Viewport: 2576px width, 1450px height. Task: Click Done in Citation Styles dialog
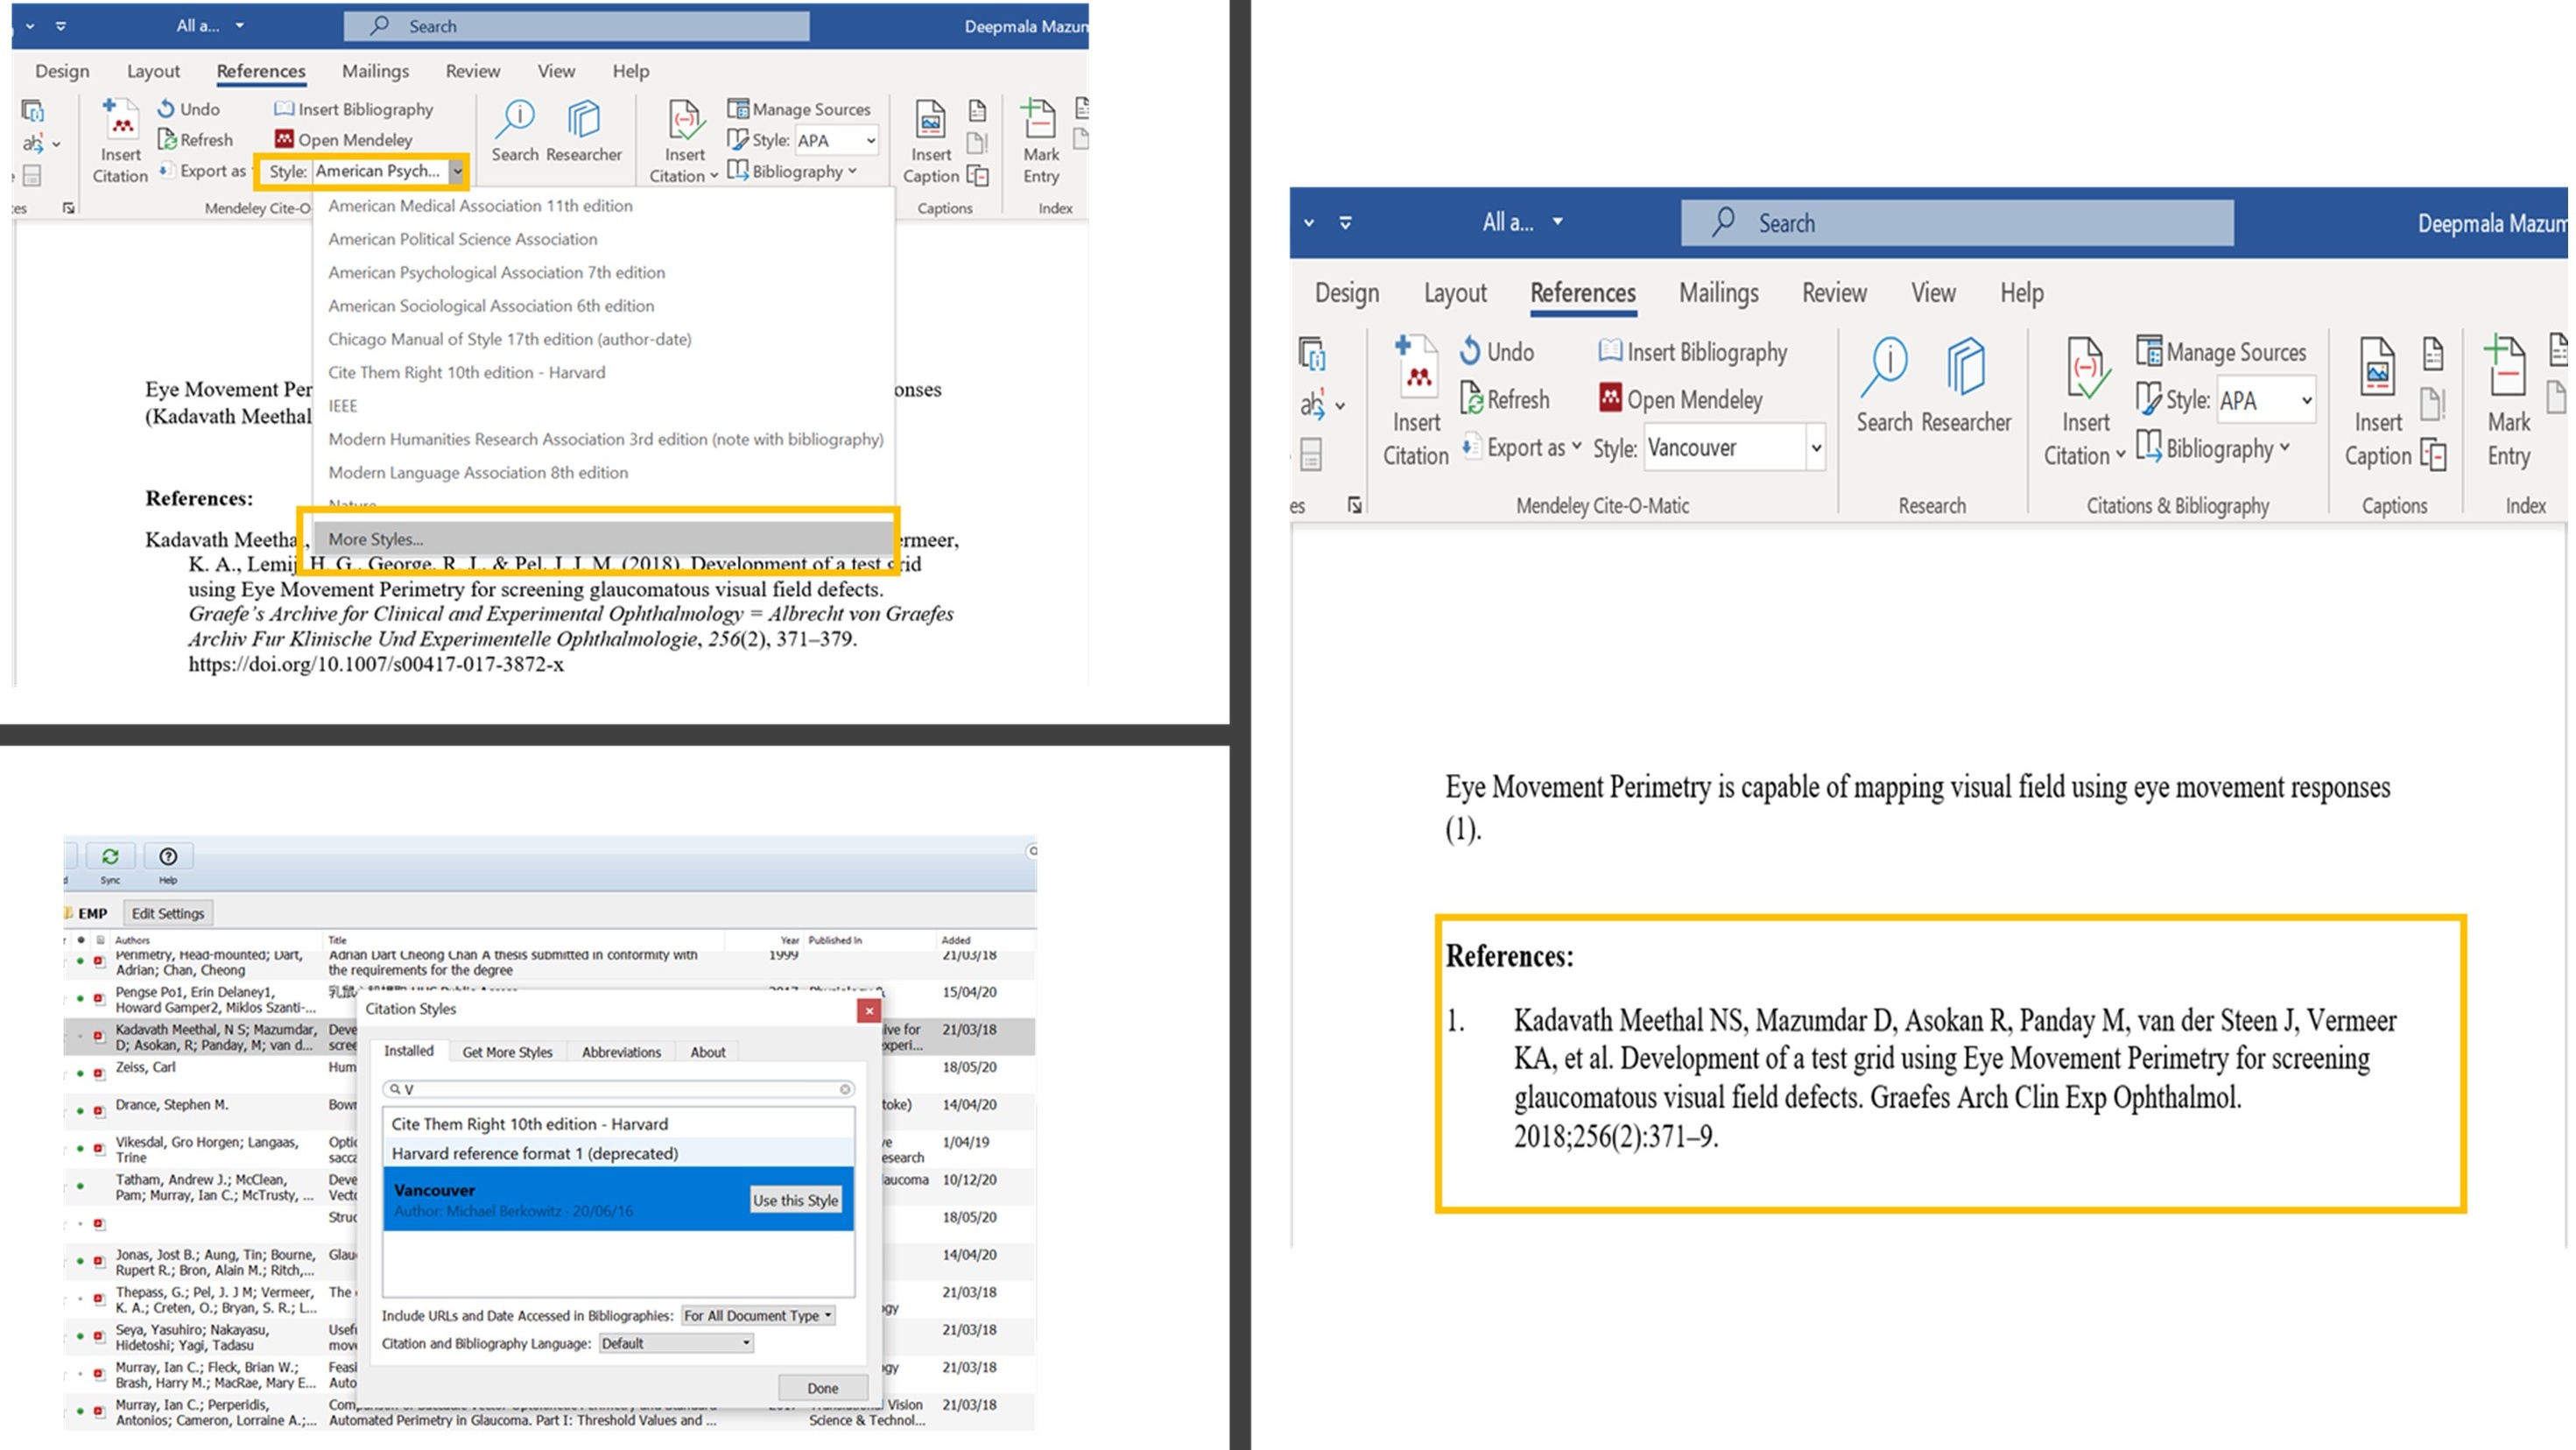click(x=822, y=1388)
